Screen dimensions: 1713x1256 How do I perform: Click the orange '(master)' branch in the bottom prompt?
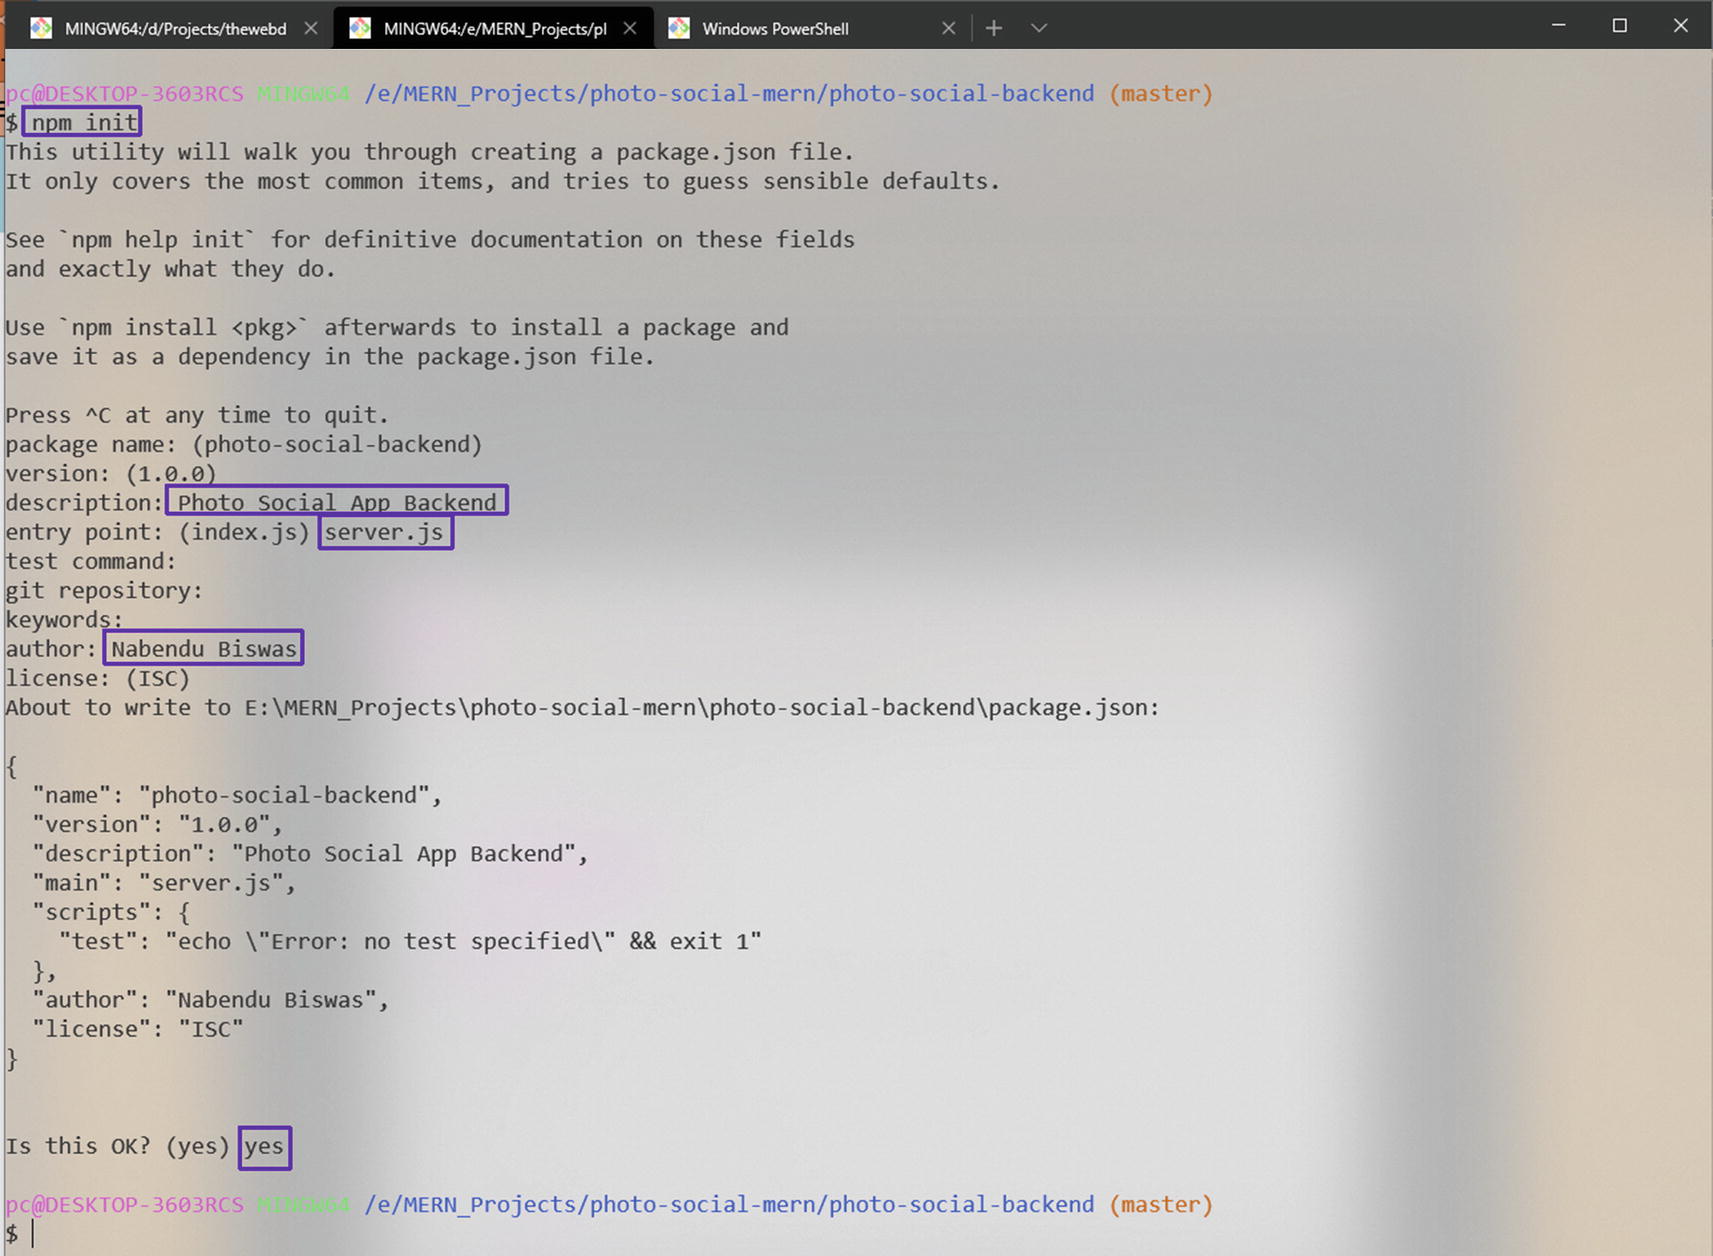[x=1160, y=1205]
